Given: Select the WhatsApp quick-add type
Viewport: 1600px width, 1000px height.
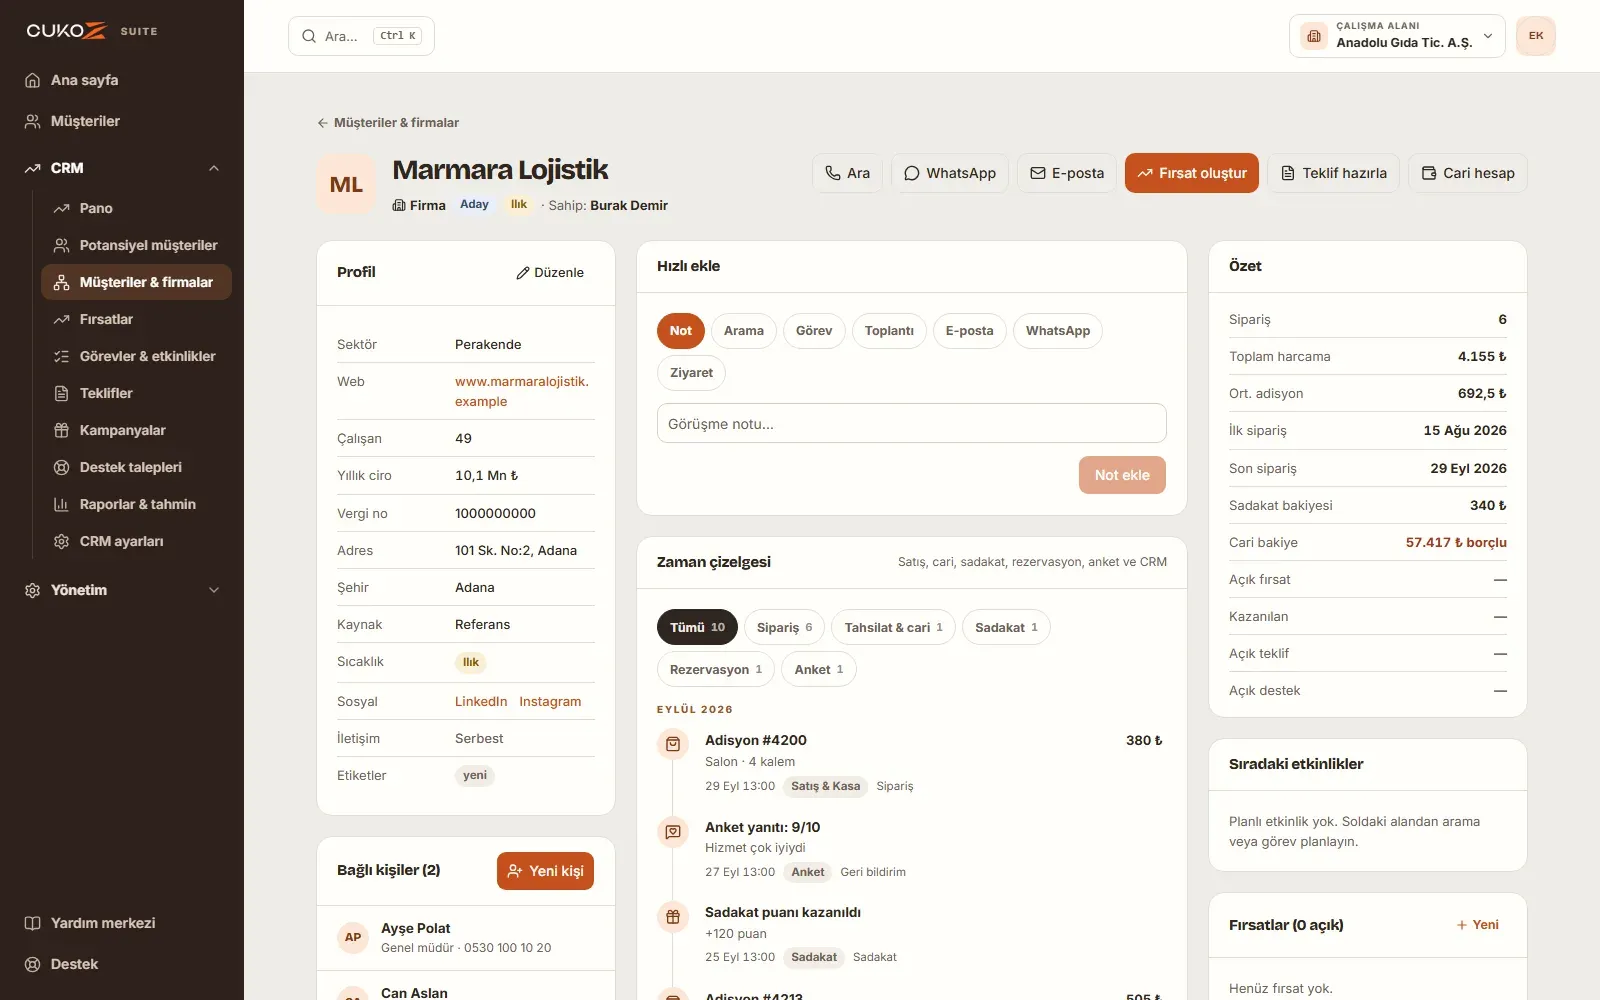Looking at the screenshot, I should tap(1058, 331).
